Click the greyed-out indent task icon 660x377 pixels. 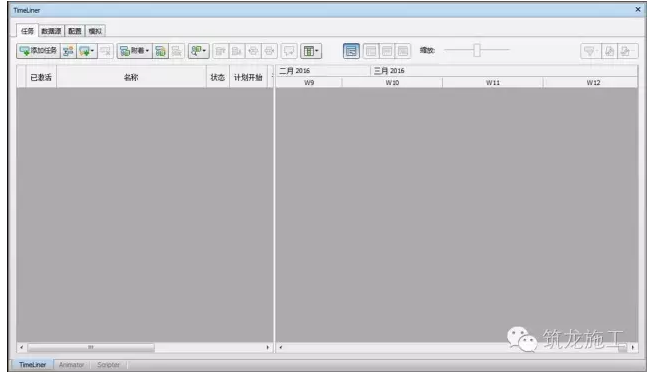tap(253, 51)
